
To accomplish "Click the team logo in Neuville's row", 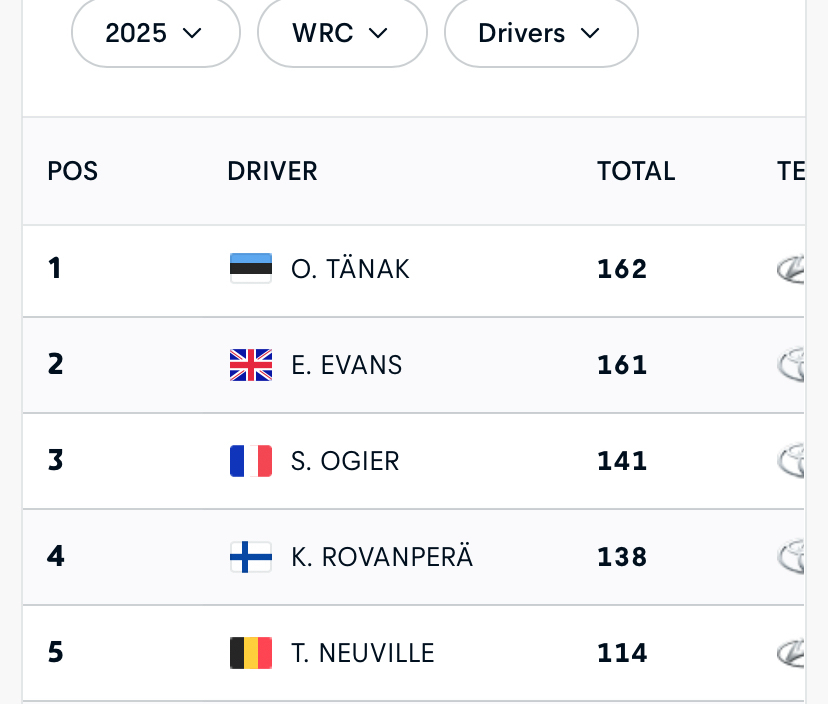I will [791, 653].
